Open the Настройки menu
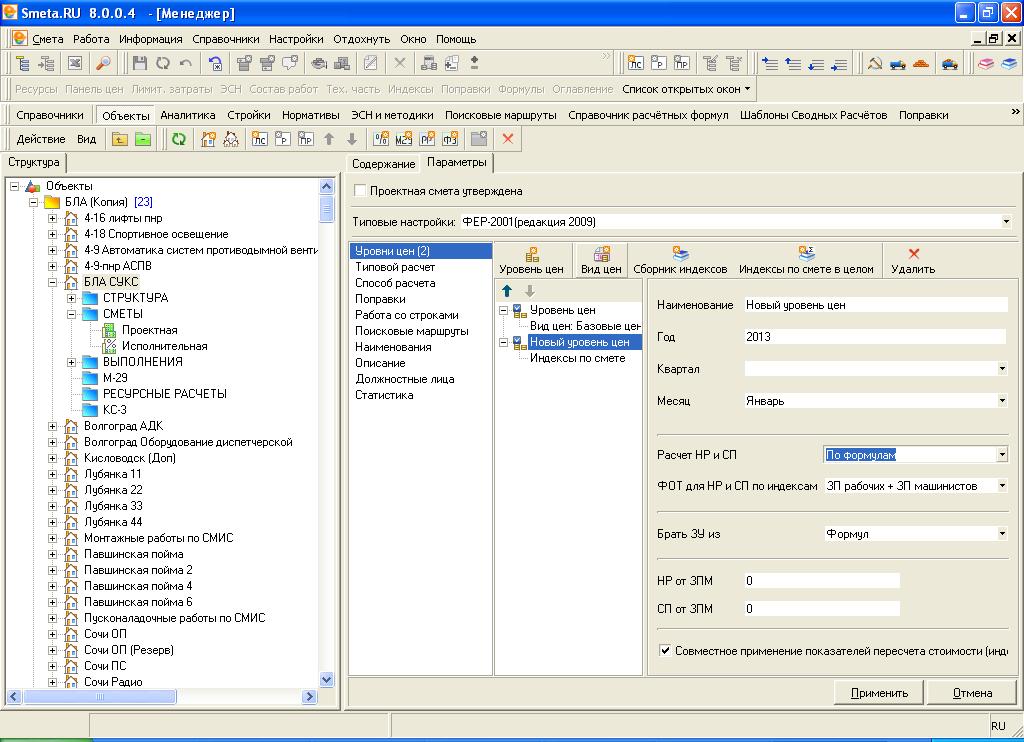This screenshot has width=1024, height=742. point(296,39)
